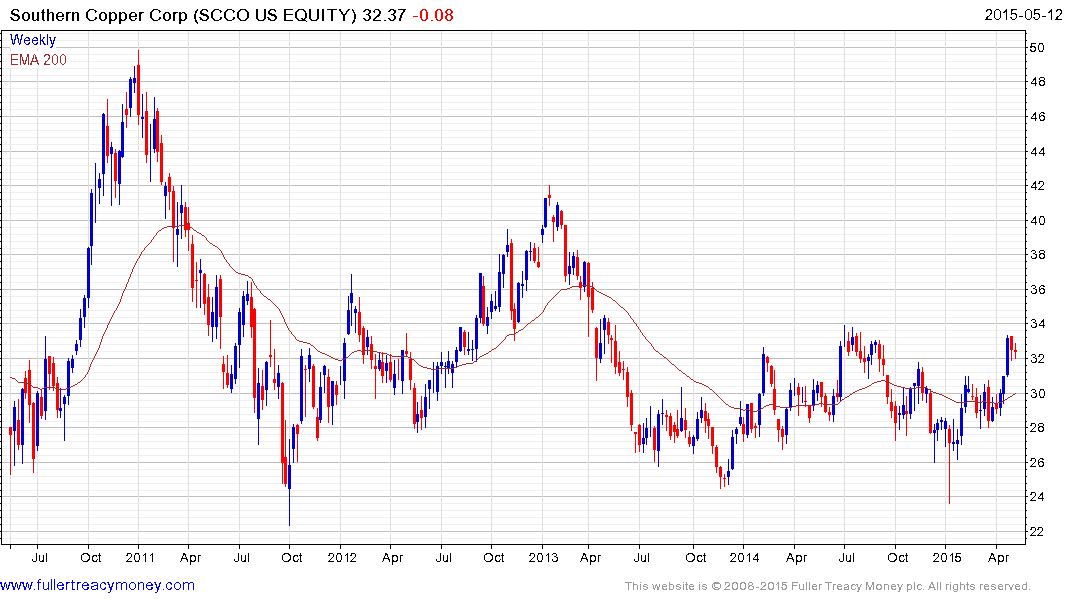This screenshot has height=600, width=1075.
Task: Click the 34 price axis label
Action: pyautogui.click(x=1037, y=324)
